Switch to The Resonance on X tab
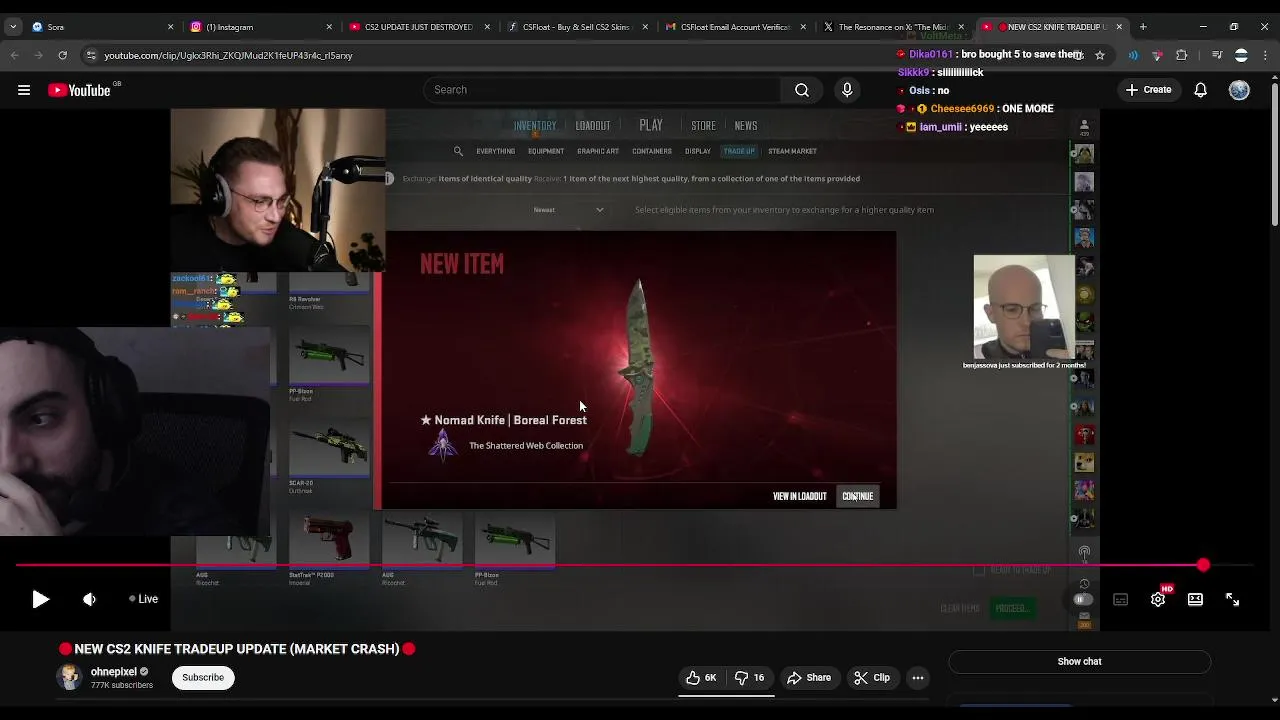Viewport: 1280px width, 720px height. [893, 27]
